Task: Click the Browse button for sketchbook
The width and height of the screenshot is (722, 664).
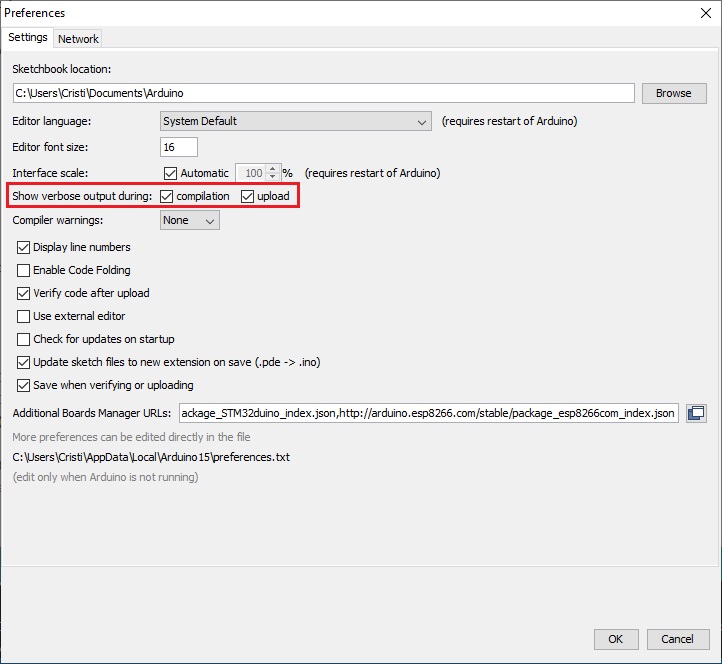Action: point(674,93)
